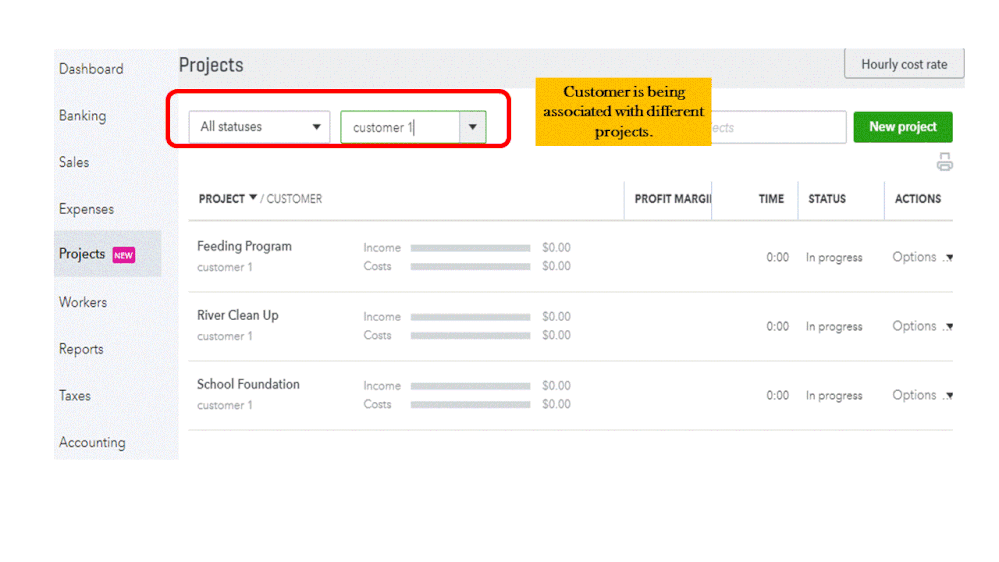The height and width of the screenshot is (562, 999).
Task: Open Reports in the sidebar
Action: (x=81, y=349)
